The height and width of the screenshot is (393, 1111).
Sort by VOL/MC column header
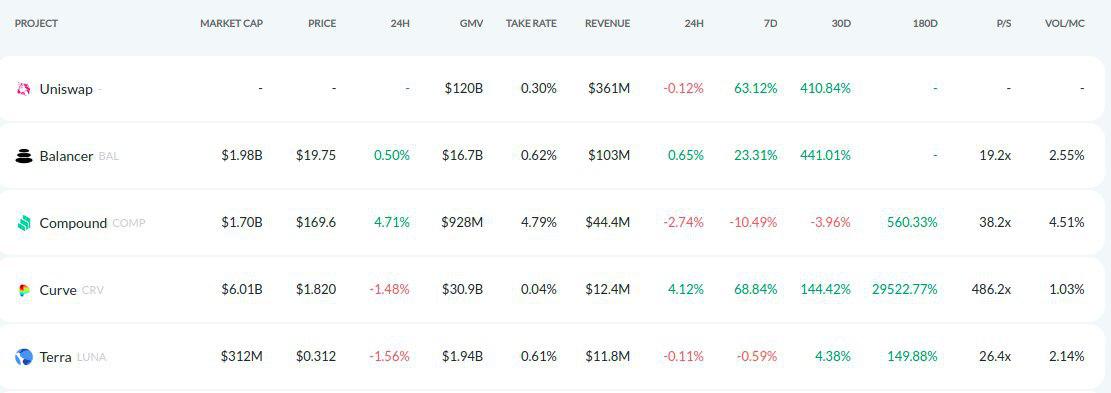(x=1064, y=23)
